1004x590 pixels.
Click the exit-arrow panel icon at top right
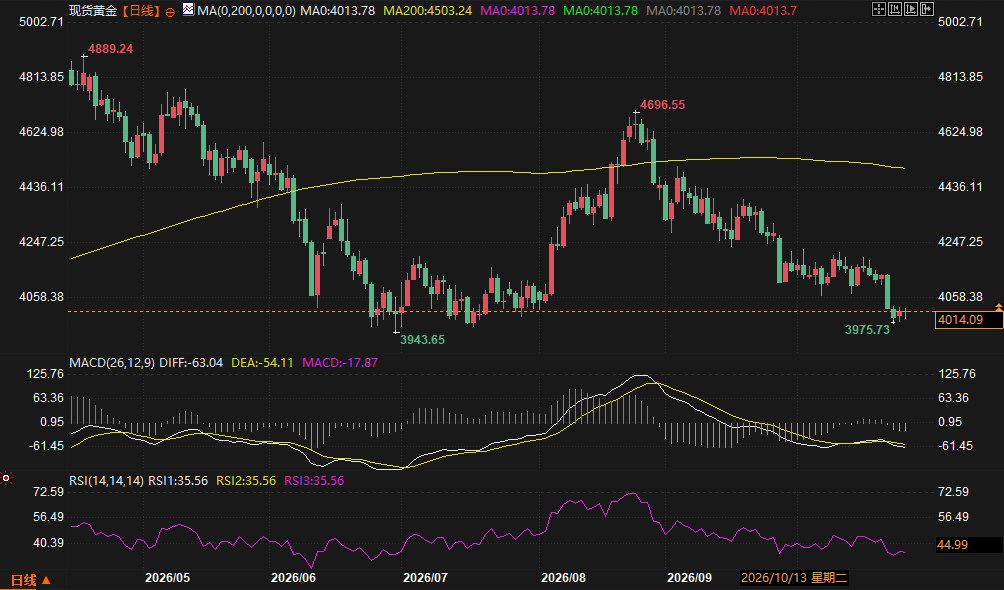[927, 9]
